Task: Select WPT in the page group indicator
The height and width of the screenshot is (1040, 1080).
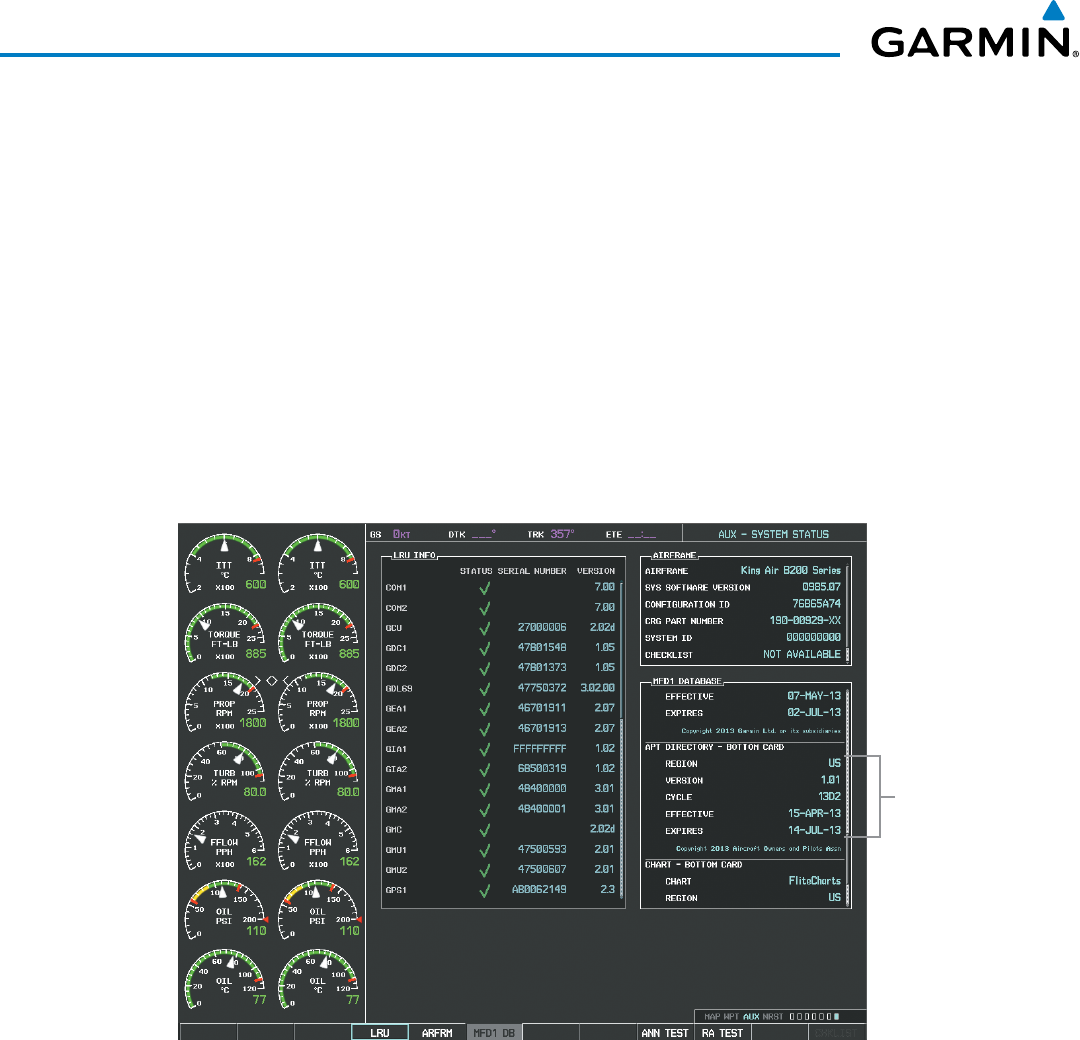Action: (731, 1017)
